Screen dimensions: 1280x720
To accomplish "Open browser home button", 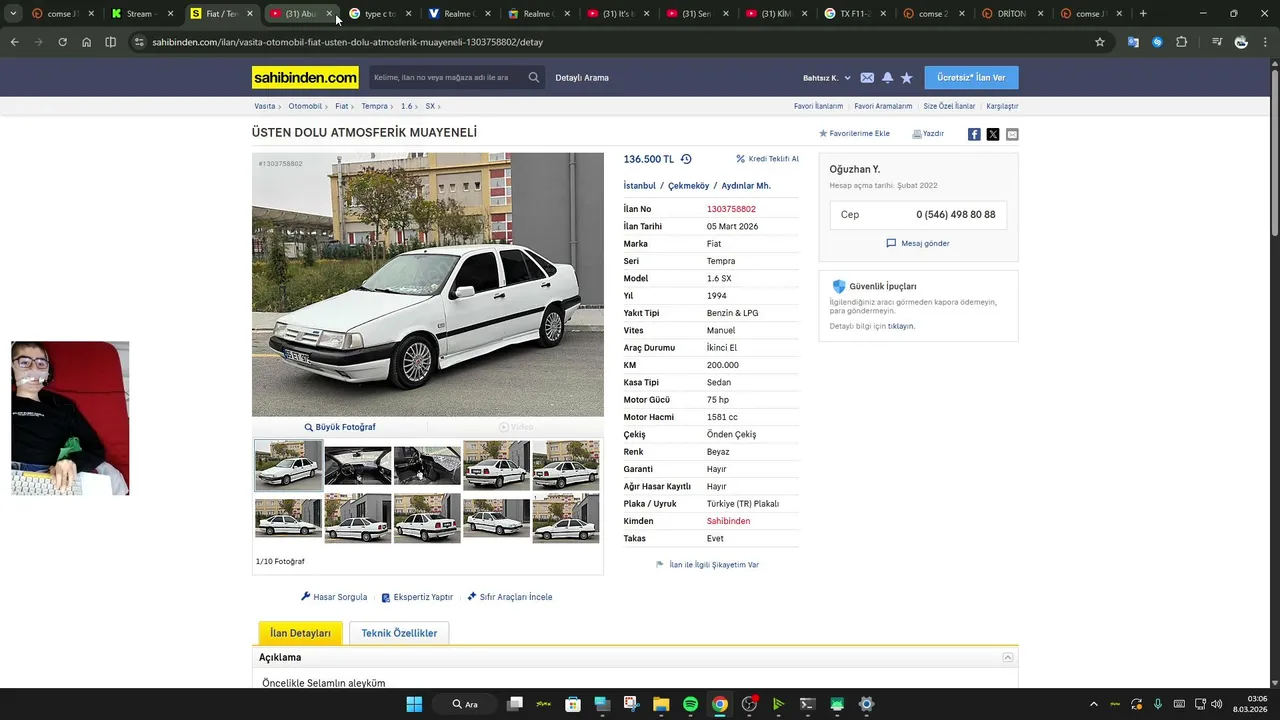I will 86,42.
